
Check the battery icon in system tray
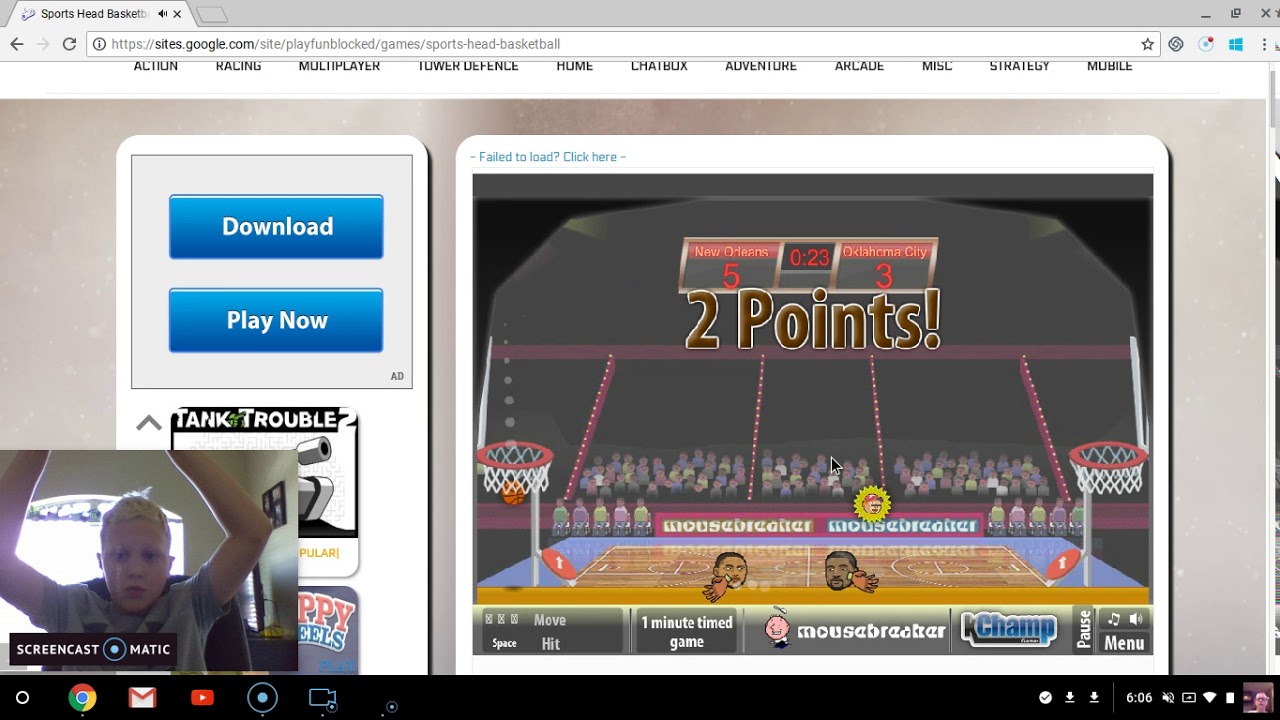[x=1230, y=697]
